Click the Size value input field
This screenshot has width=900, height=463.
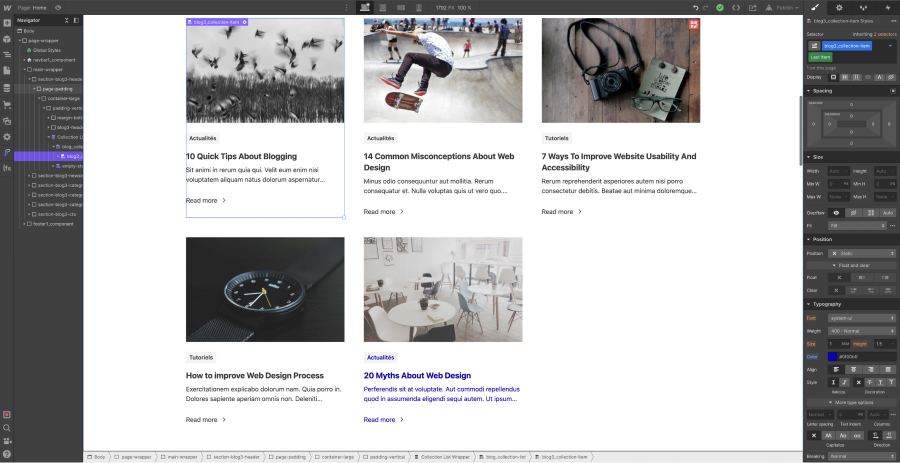(x=839, y=344)
